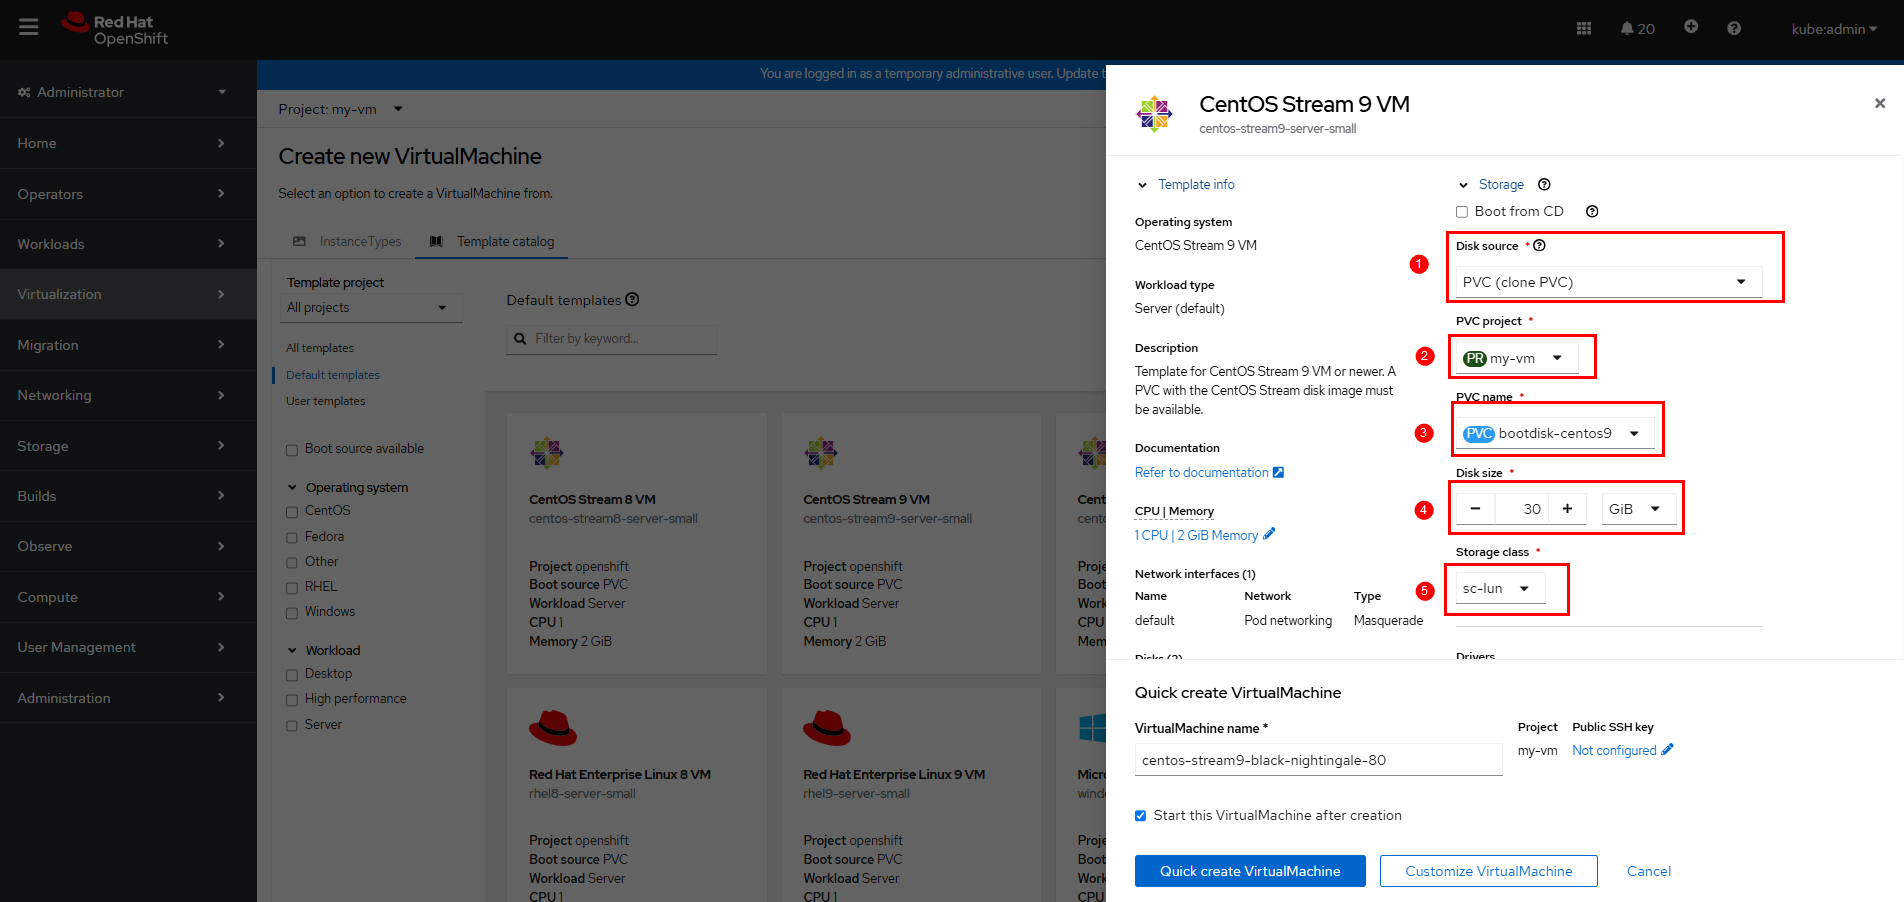Screen dimensions: 1904x902
Task: Check the CentOS operating system filter
Action: pos(292,512)
